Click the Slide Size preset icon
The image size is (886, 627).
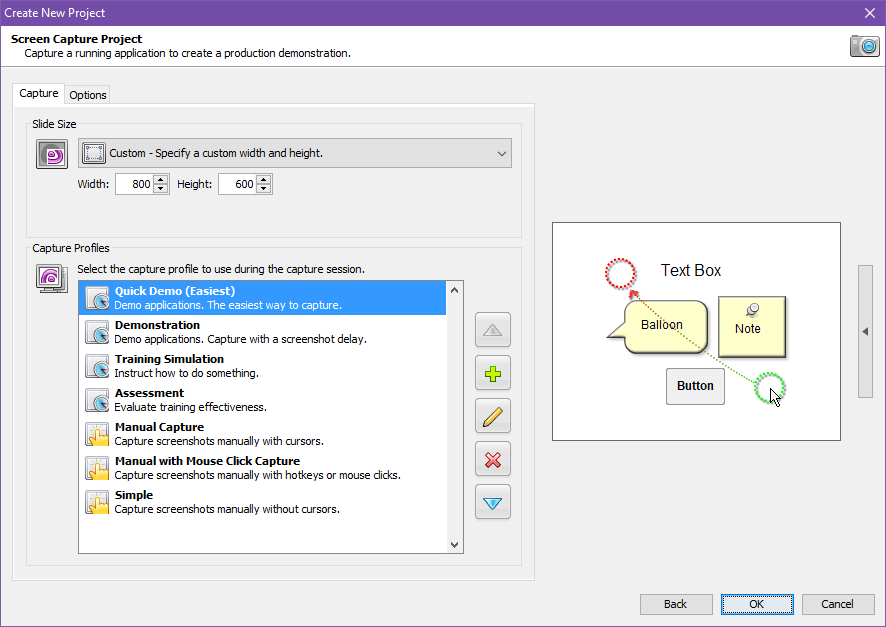pos(52,154)
